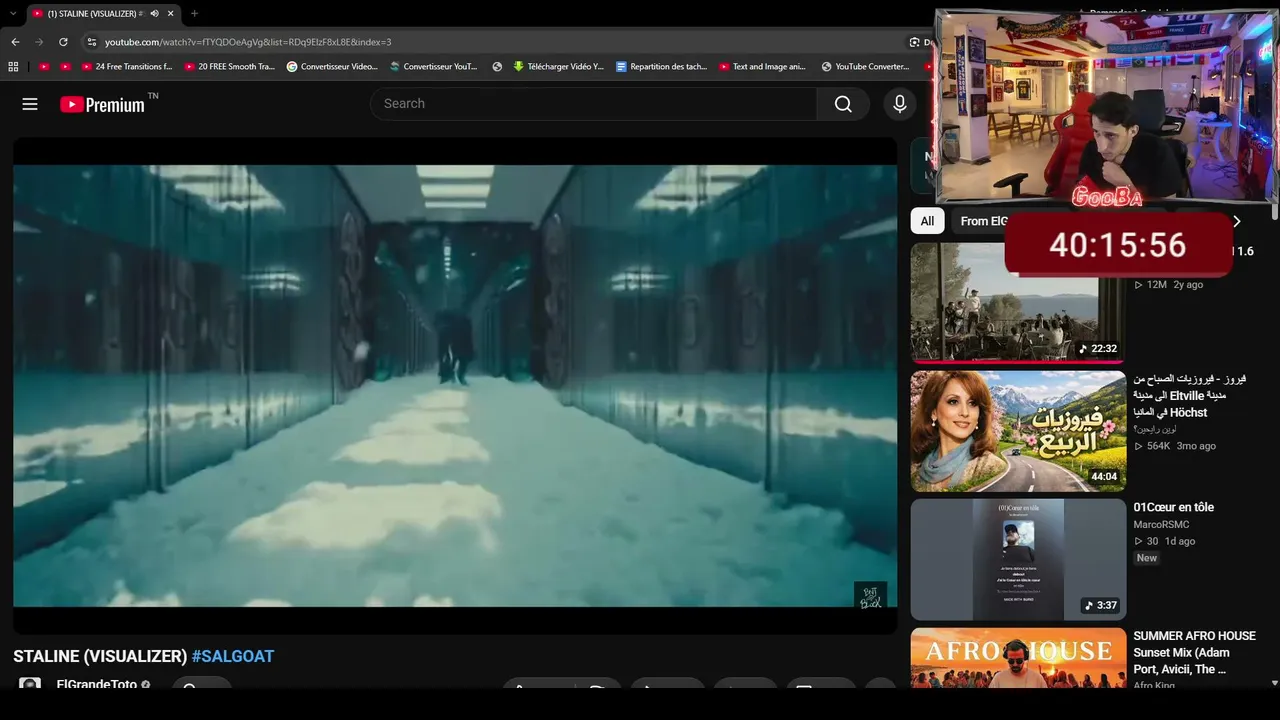The height and width of the screenshot is (720, 1280).
Task: Open the ElGrandeToto channel avatar
Action: 30,685
